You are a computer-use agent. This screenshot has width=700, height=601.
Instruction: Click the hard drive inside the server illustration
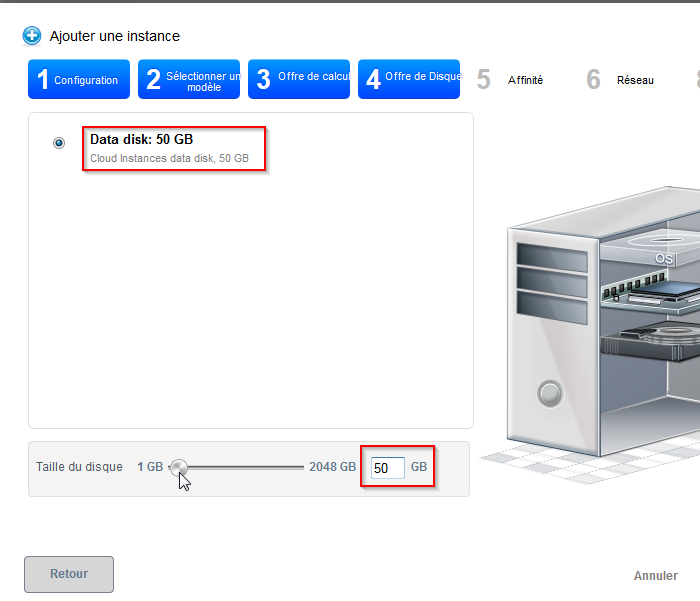point(655,343)
